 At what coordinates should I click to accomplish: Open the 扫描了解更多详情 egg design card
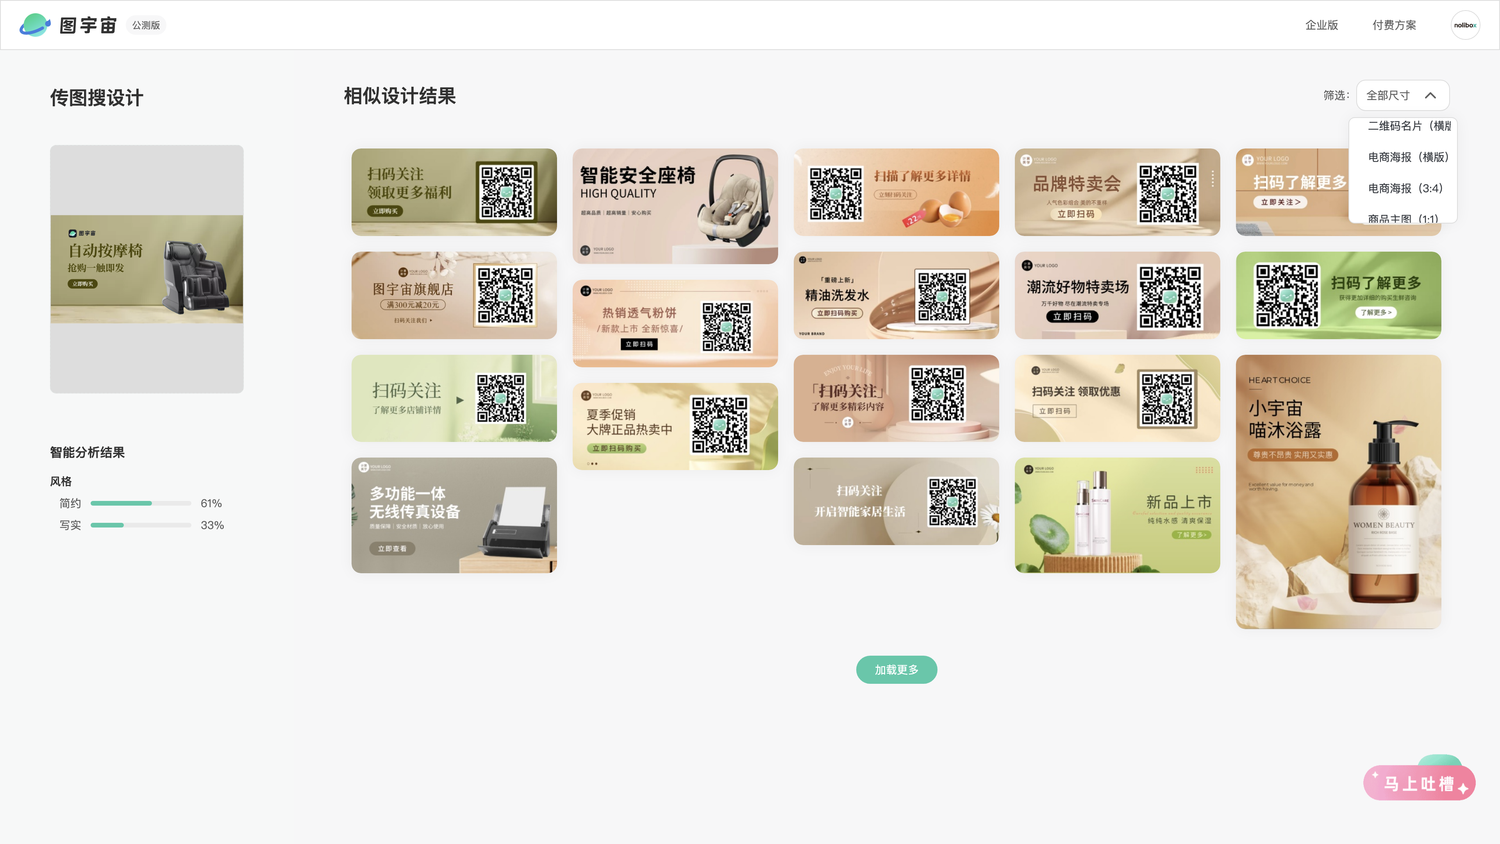tap(896, 192)
